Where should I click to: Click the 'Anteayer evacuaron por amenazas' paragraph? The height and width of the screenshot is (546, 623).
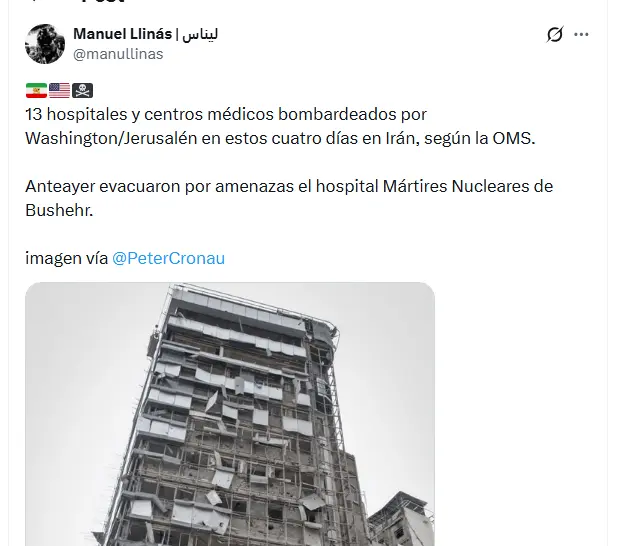coord(289,198)
